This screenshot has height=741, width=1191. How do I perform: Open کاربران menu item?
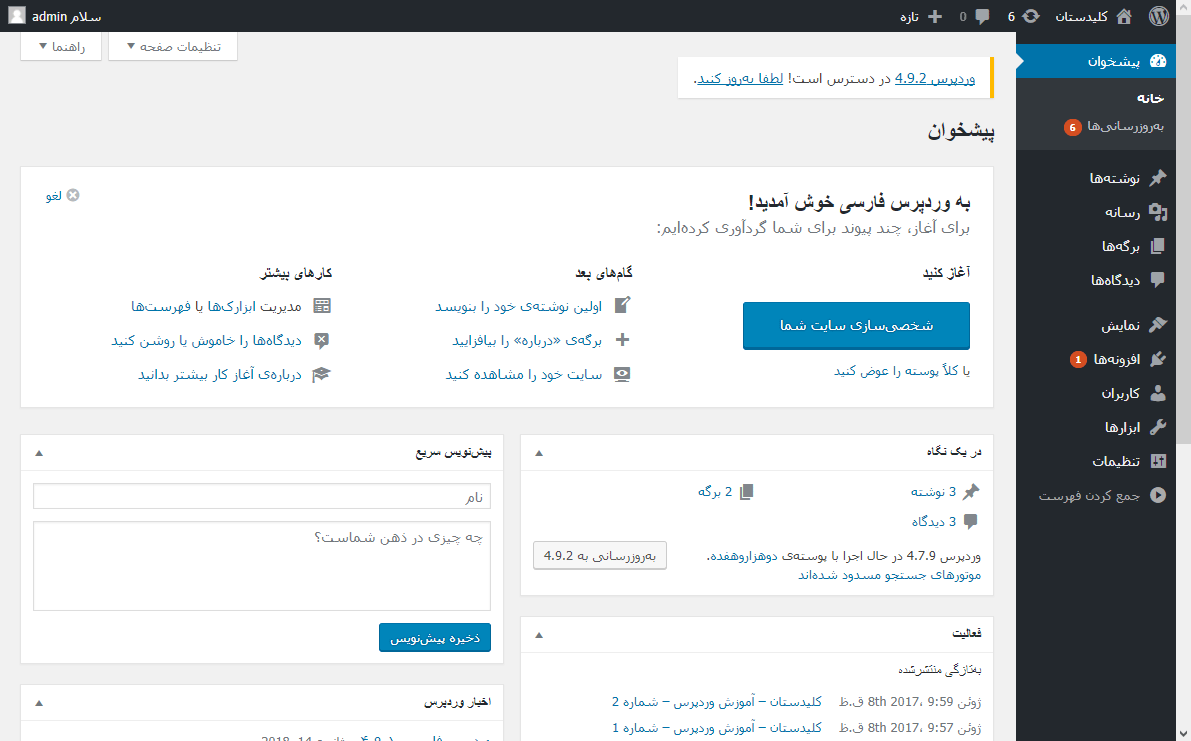(1096, 393)
